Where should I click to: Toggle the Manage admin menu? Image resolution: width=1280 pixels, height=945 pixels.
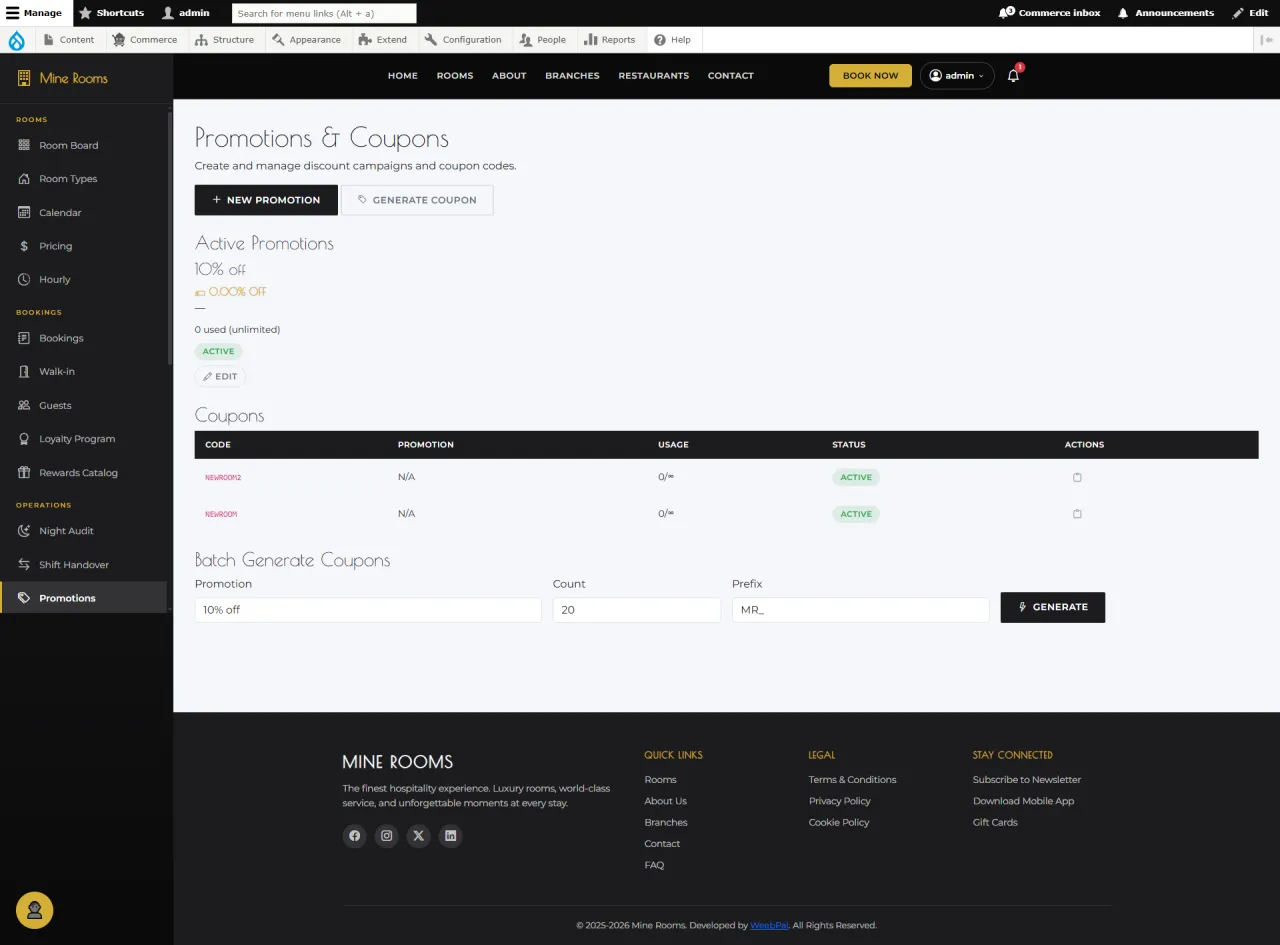[x=35, y=13]
